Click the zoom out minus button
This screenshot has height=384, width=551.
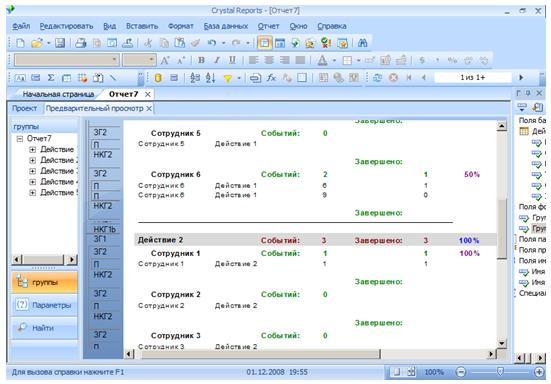(x=461, y=372)
